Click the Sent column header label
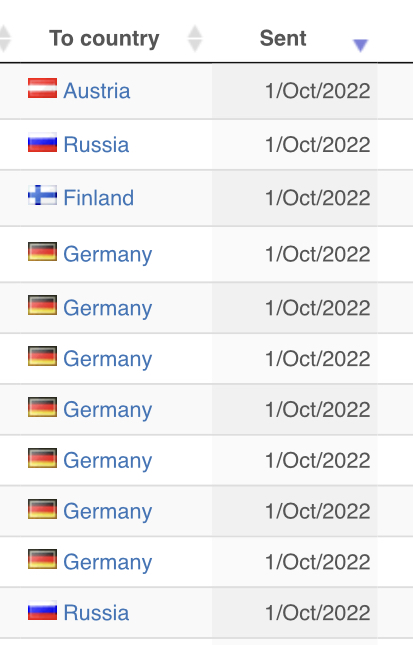This screenshot has height=645, width=413. pyautogui.click(x=283, y=38)
